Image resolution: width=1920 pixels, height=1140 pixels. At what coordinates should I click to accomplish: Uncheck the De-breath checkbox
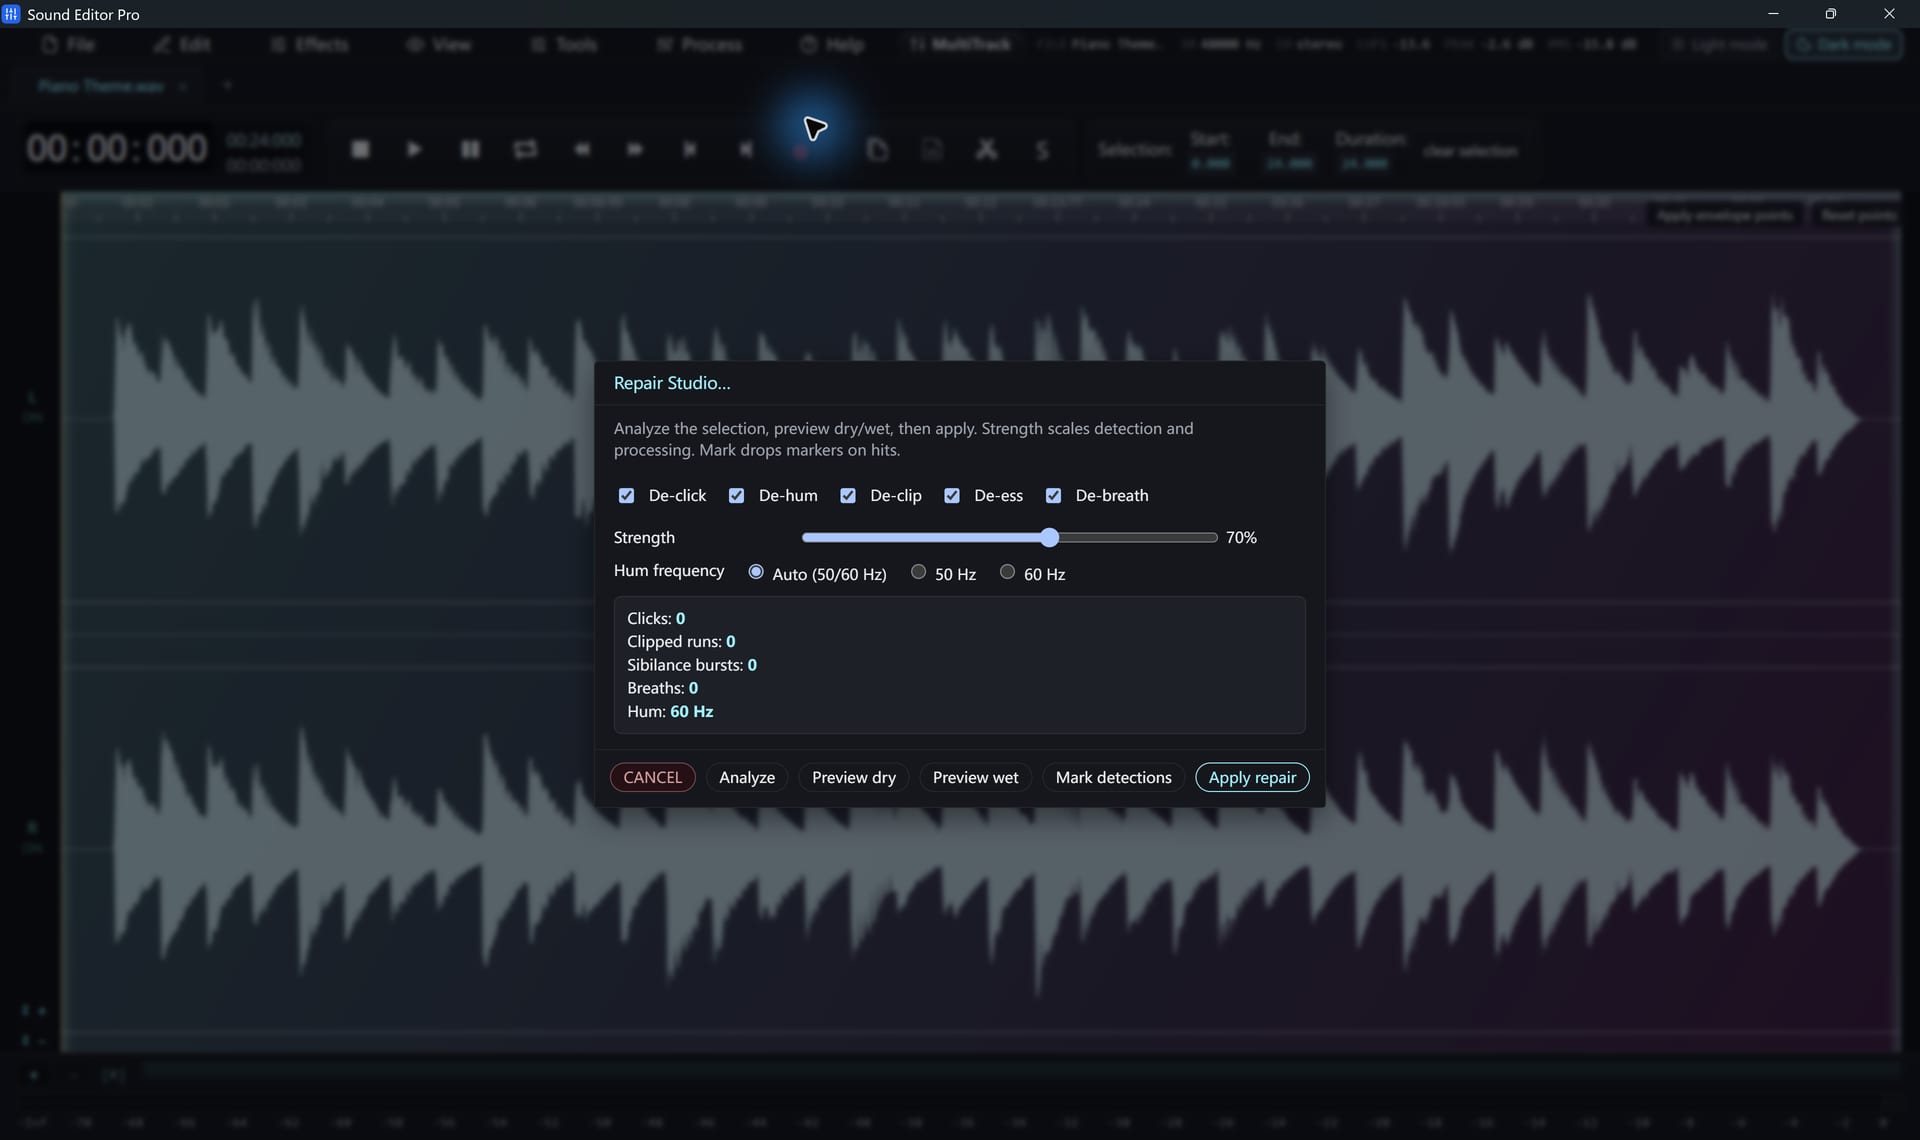tap(1053, 496)
